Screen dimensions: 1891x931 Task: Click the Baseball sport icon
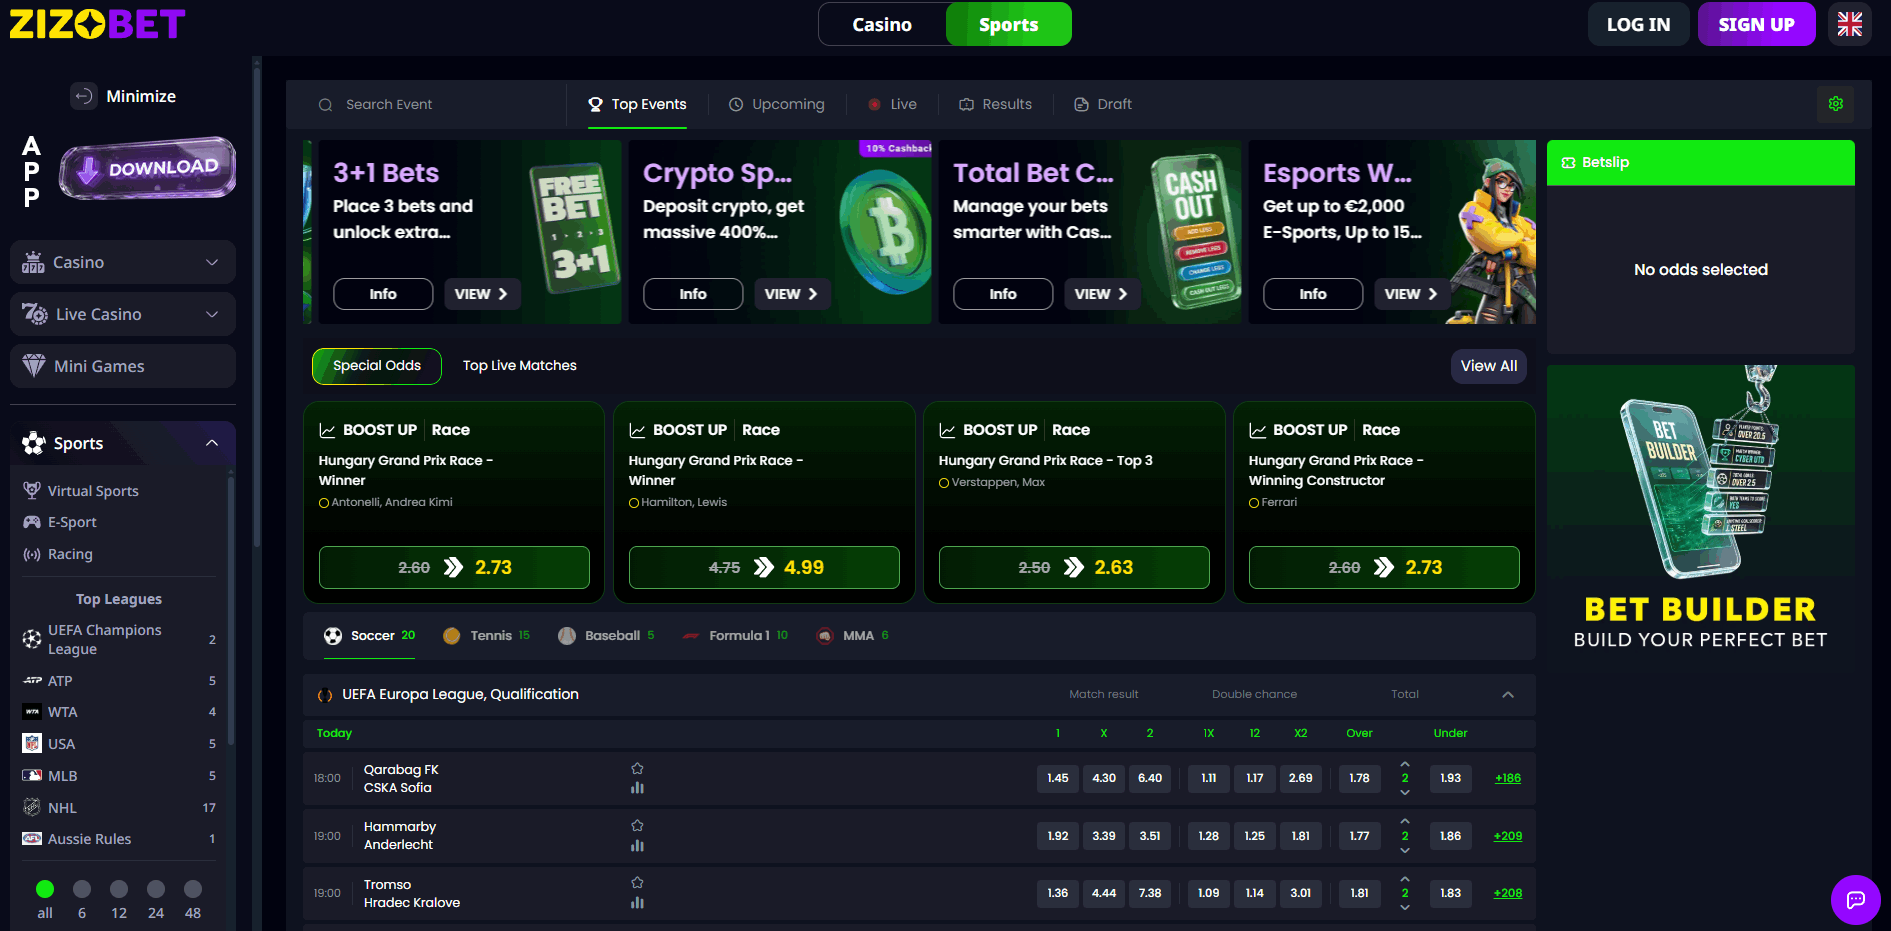click(567, 635)
